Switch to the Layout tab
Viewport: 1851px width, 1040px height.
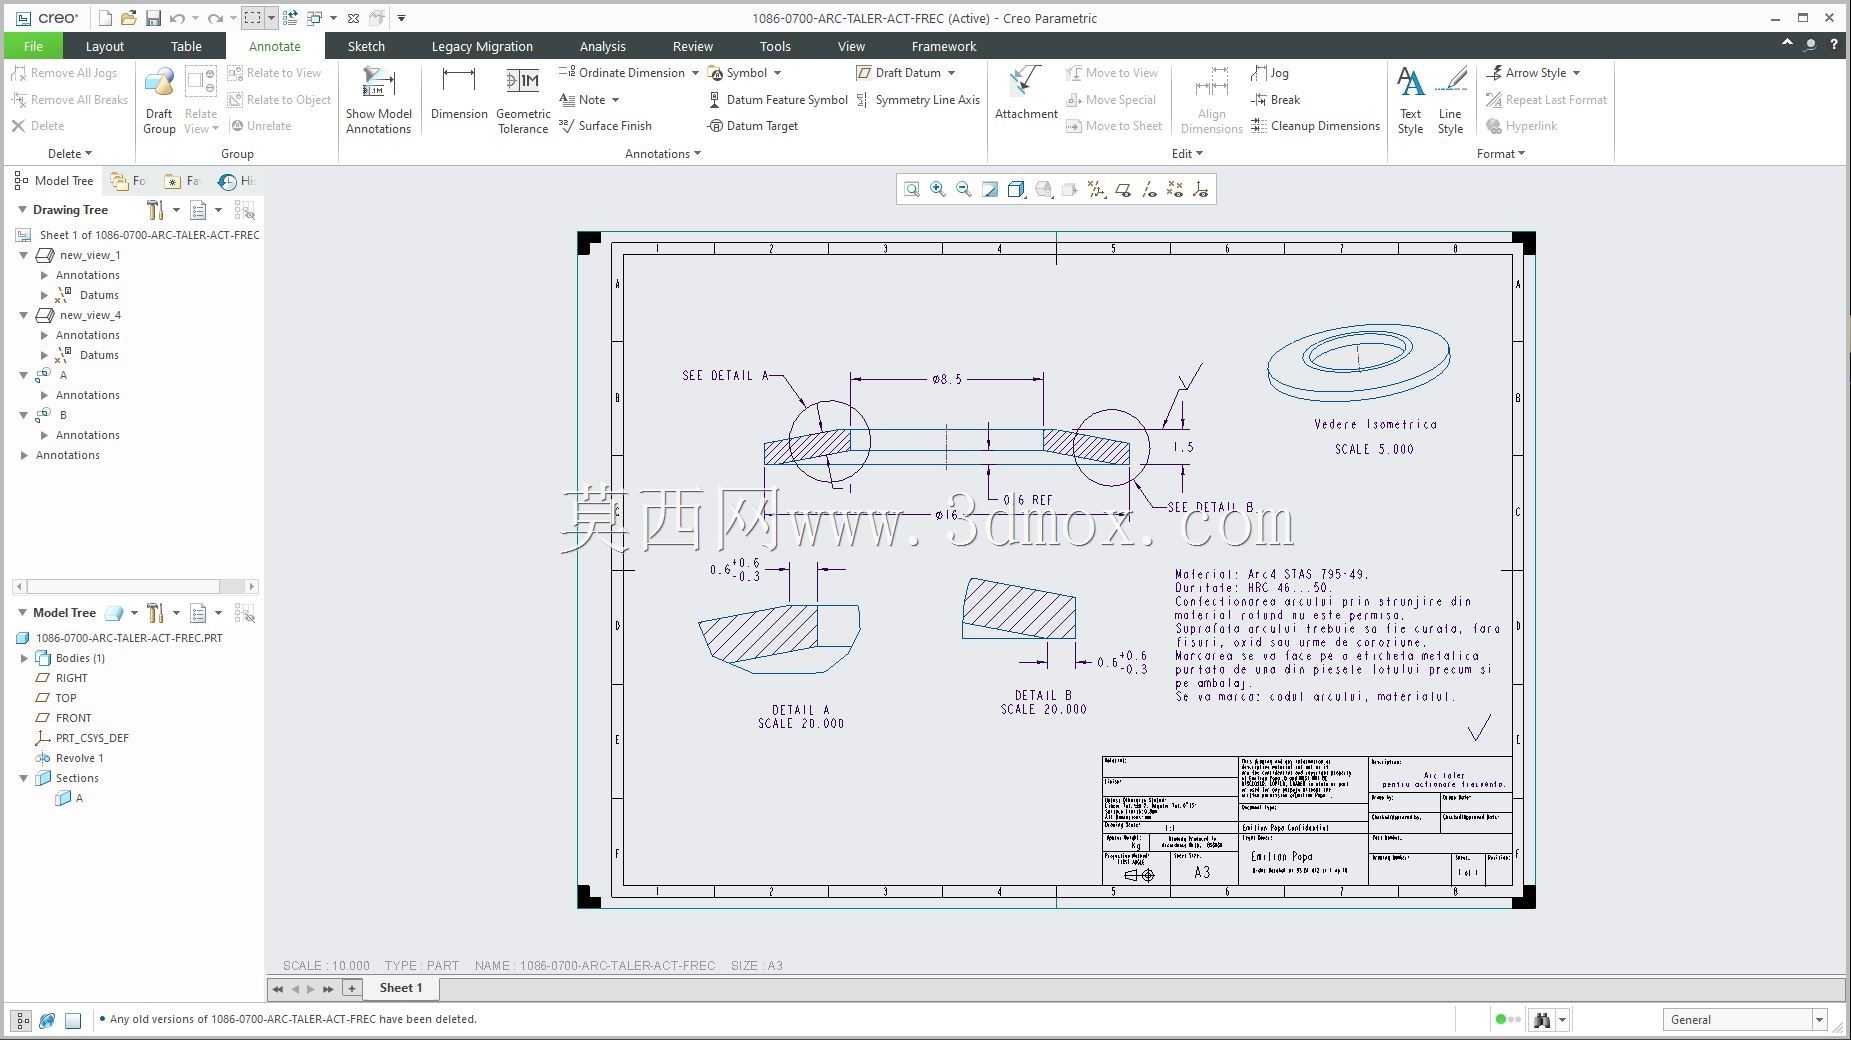pyautogui.click(x=105, y=46)
